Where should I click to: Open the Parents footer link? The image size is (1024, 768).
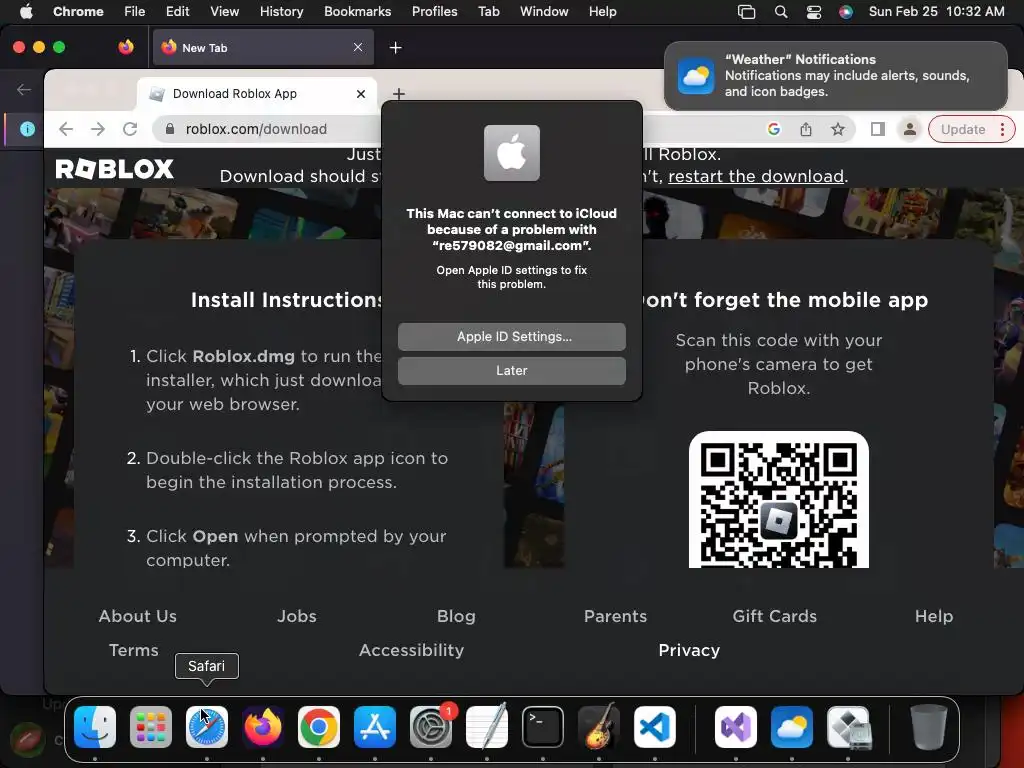click(615, 616)
